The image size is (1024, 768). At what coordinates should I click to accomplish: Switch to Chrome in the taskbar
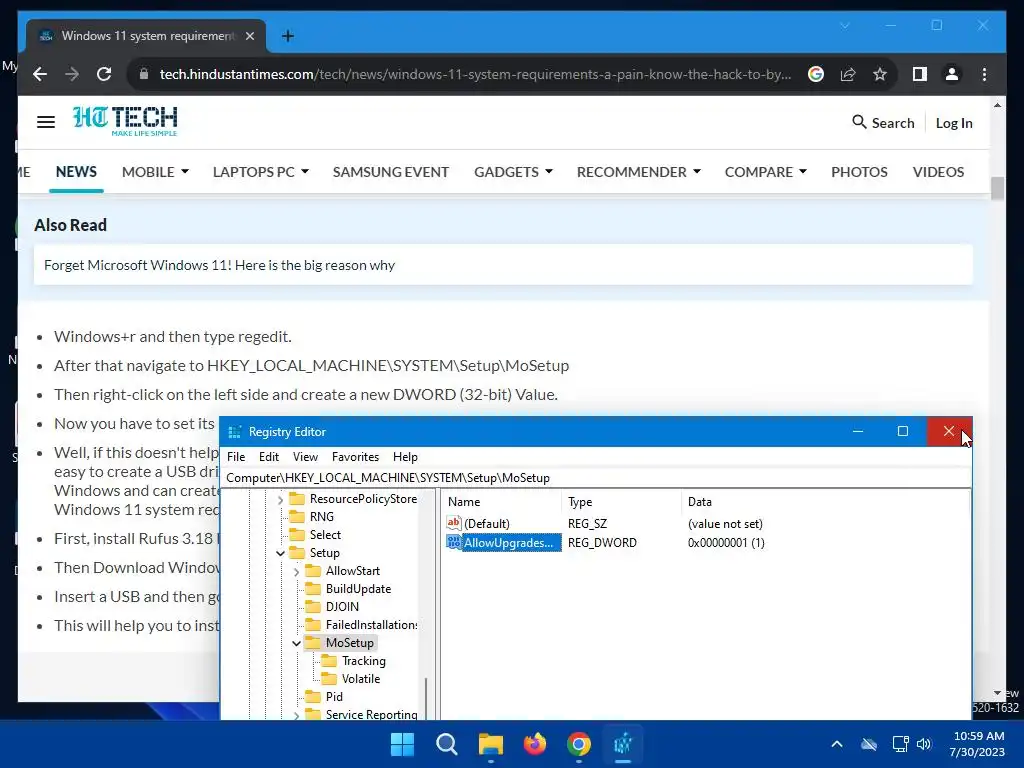579,744
